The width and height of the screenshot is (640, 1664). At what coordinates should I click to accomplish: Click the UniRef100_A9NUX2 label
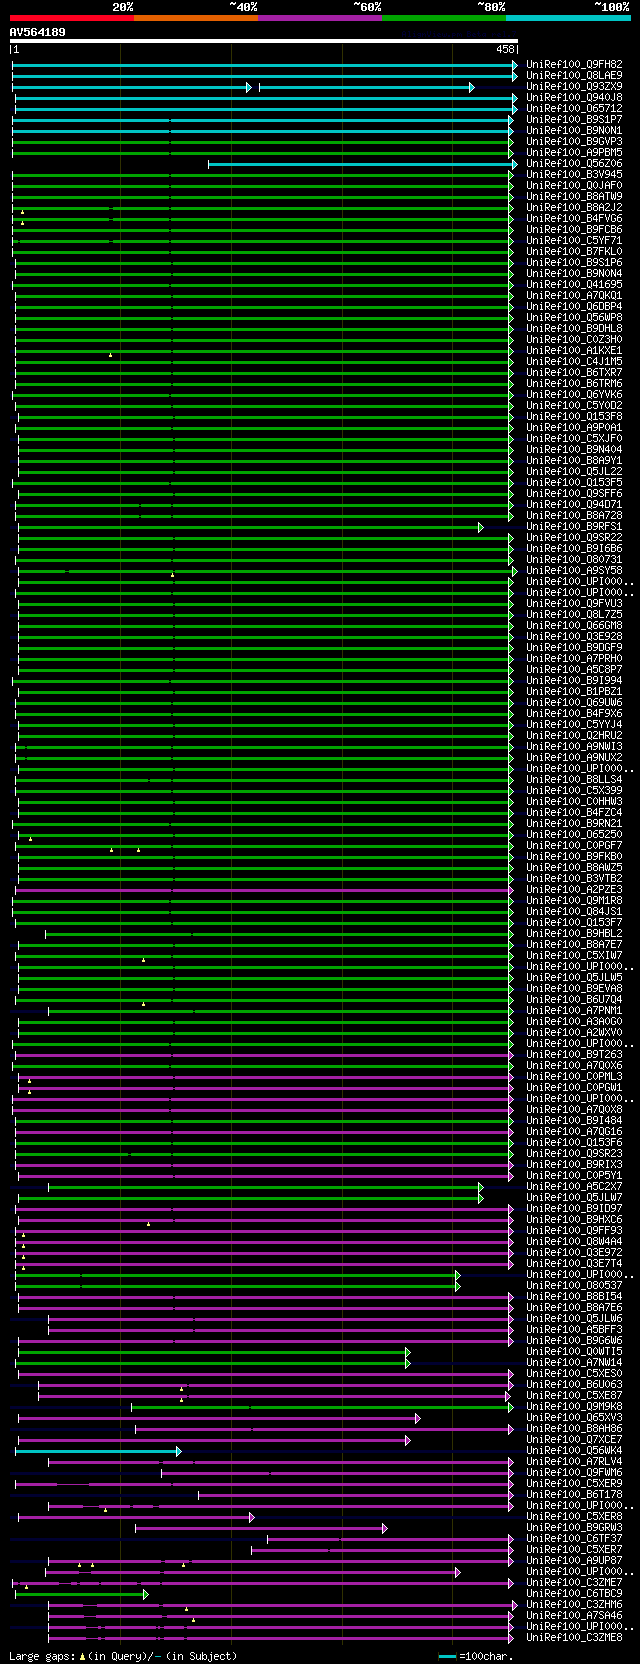(x=574, y=758)
